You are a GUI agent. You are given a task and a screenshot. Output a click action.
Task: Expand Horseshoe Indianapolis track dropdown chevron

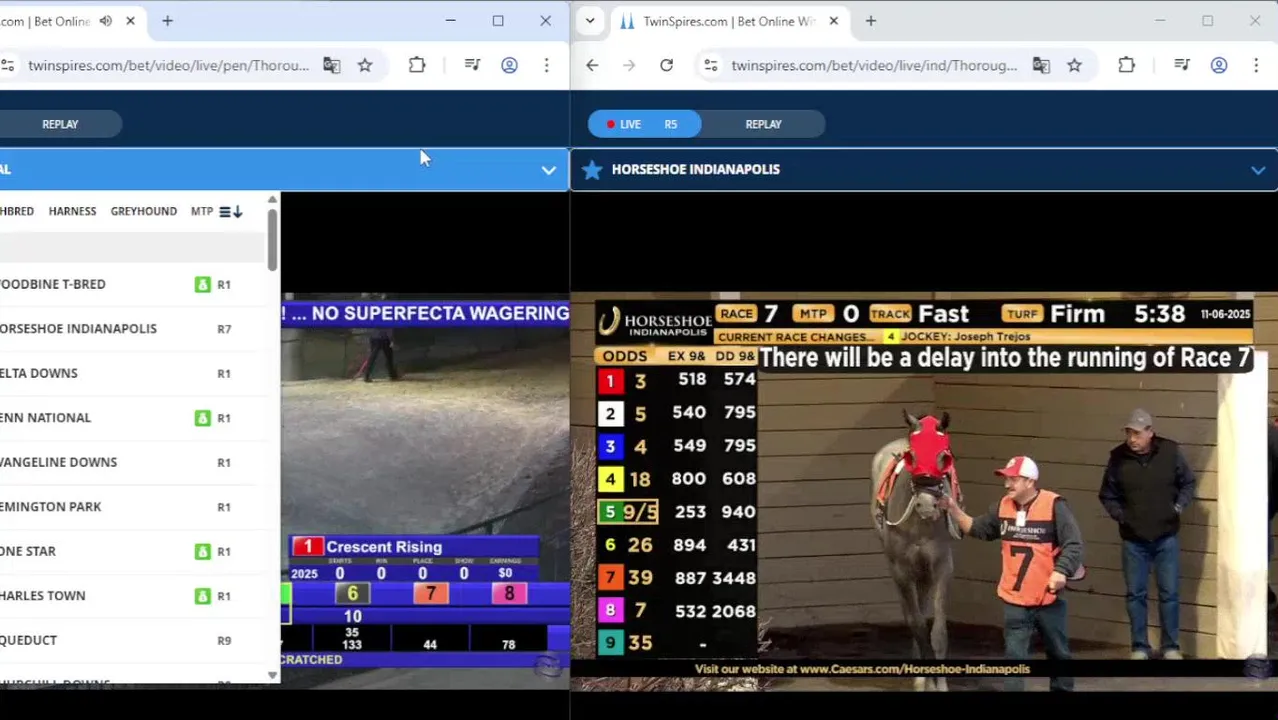(x=1258, y=171)
